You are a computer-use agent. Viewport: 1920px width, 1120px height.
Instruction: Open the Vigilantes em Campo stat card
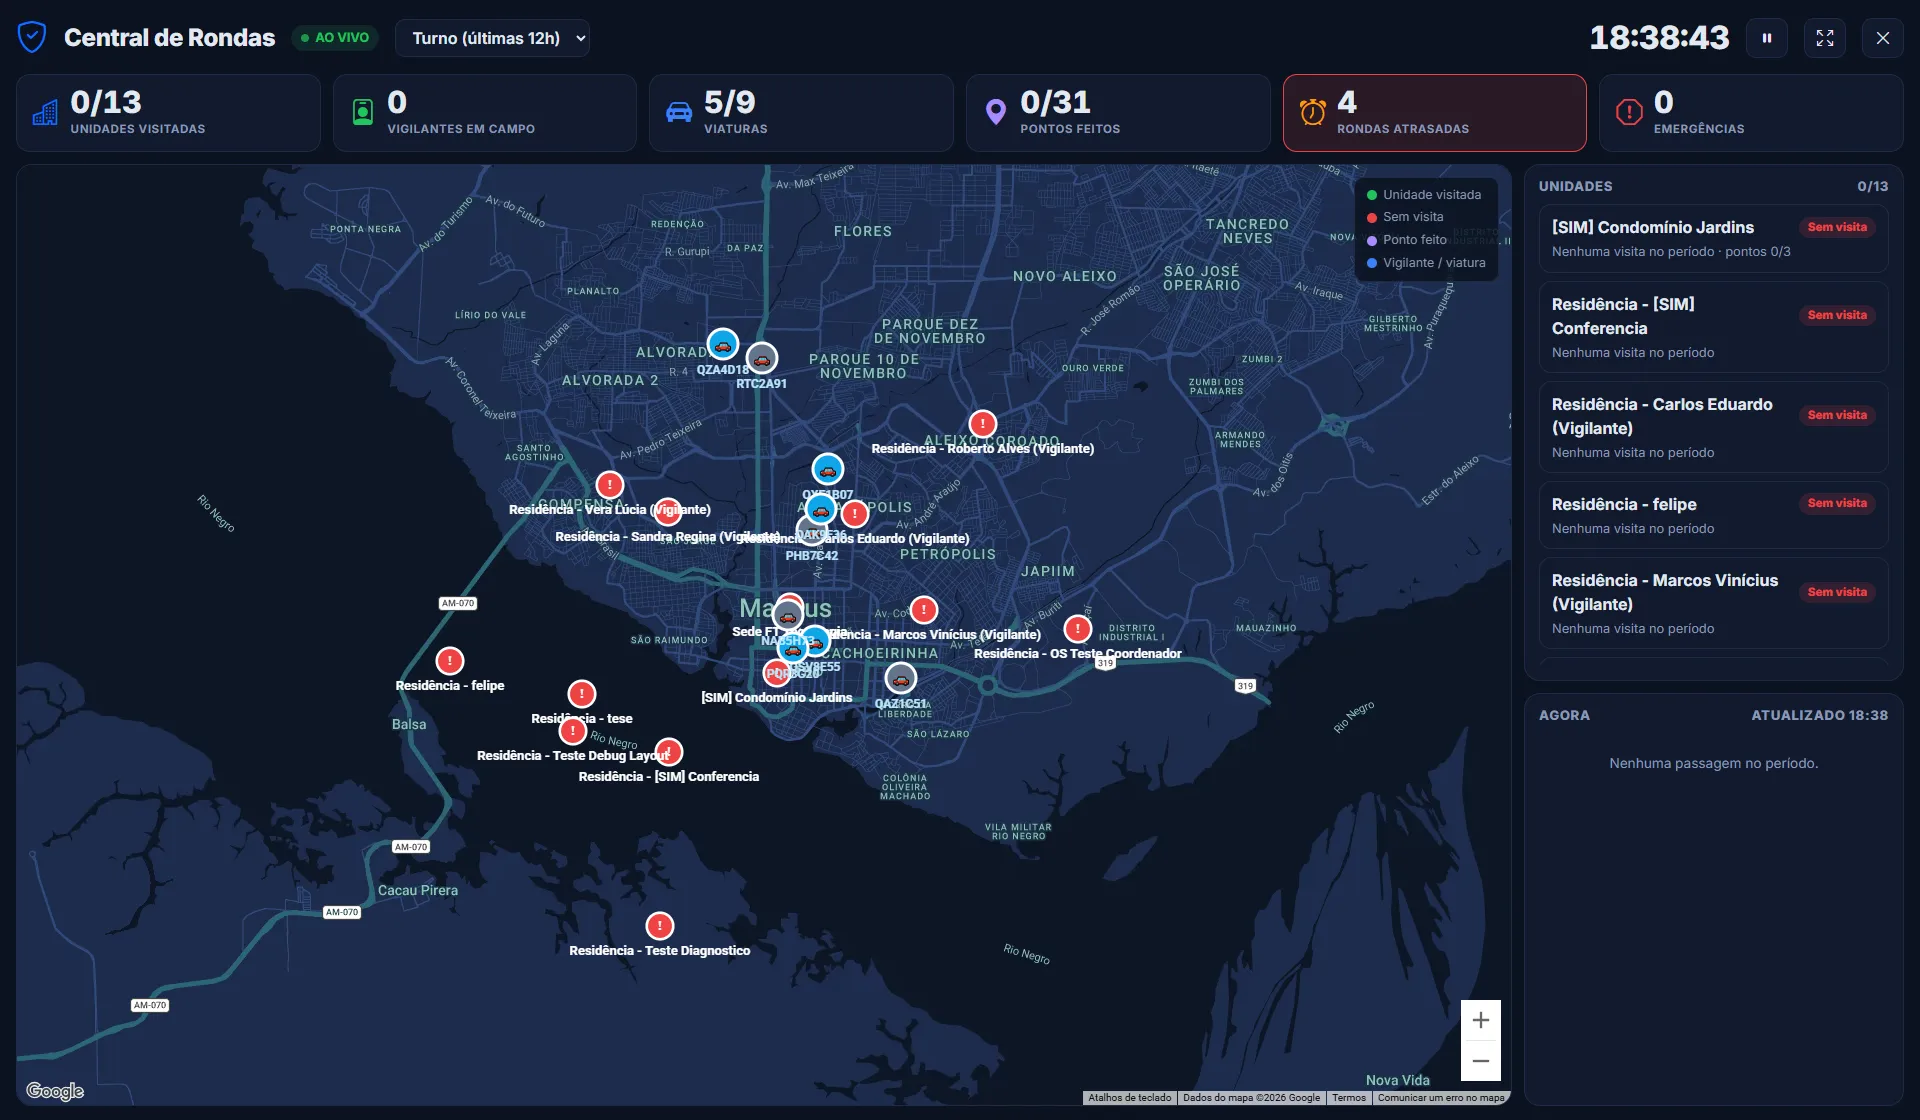(485, 113)
